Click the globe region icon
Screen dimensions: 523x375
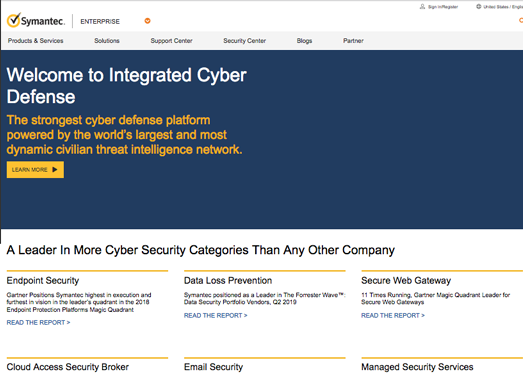479,7
